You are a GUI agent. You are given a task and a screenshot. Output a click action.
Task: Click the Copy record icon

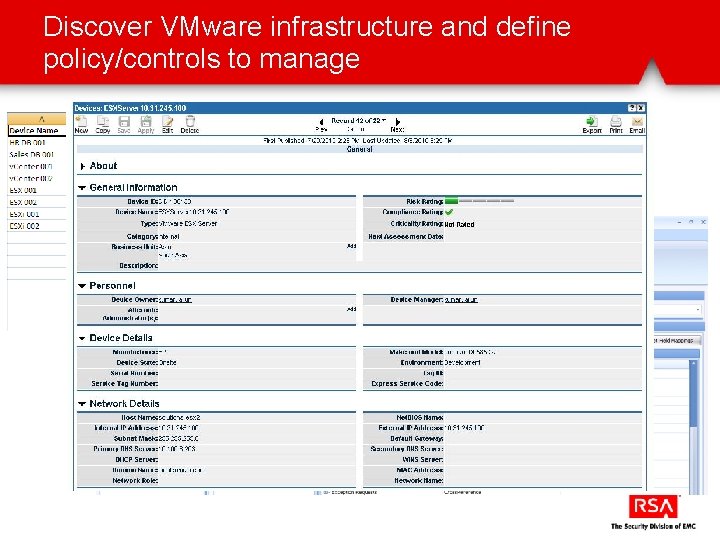coord(102,122)
